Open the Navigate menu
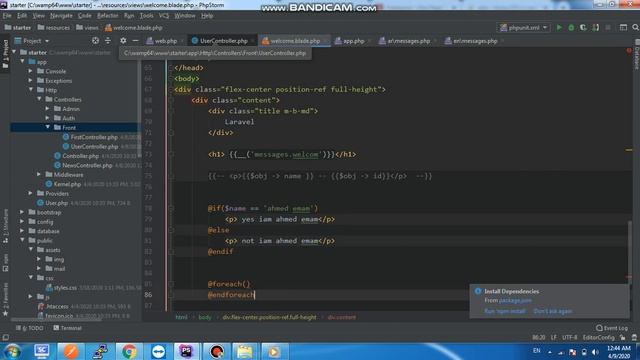Viewport: 640px width, 360px height. (x=61, y=16)
